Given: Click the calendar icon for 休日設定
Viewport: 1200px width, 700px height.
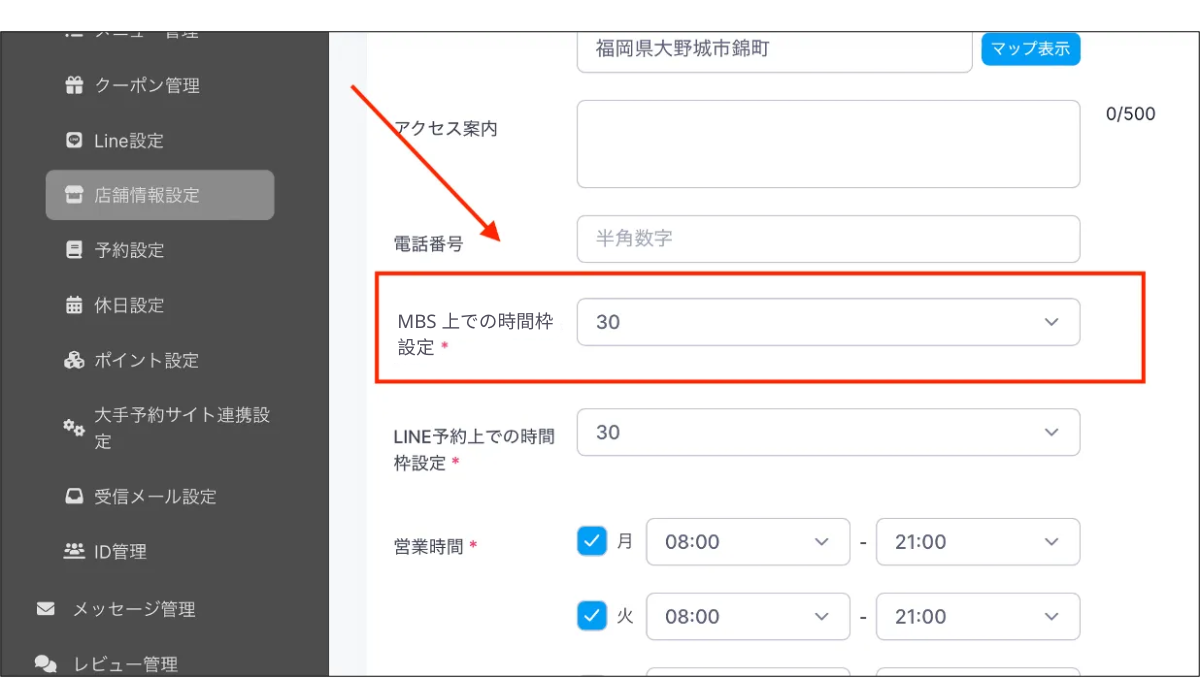Looking at the screenshot, I should pyautogui.click(x=74, y=305).
